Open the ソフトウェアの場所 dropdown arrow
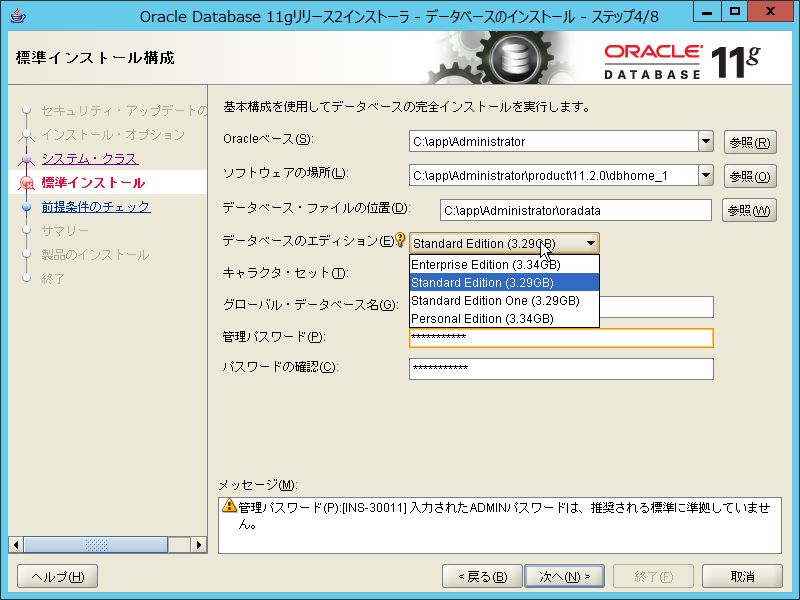Screen dimensions: 800x600 [x=706, y=176]
